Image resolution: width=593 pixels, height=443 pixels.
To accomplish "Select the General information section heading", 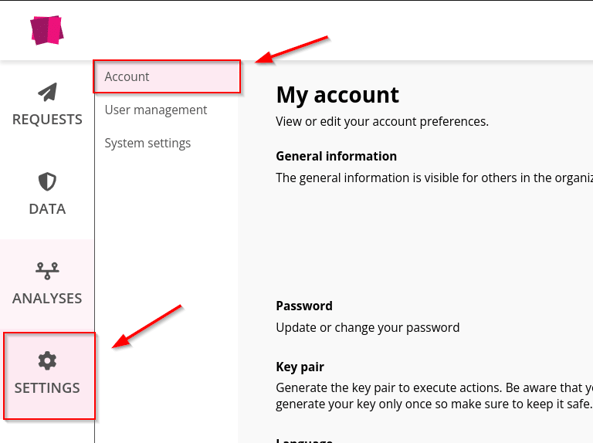I will coord(336,156).
